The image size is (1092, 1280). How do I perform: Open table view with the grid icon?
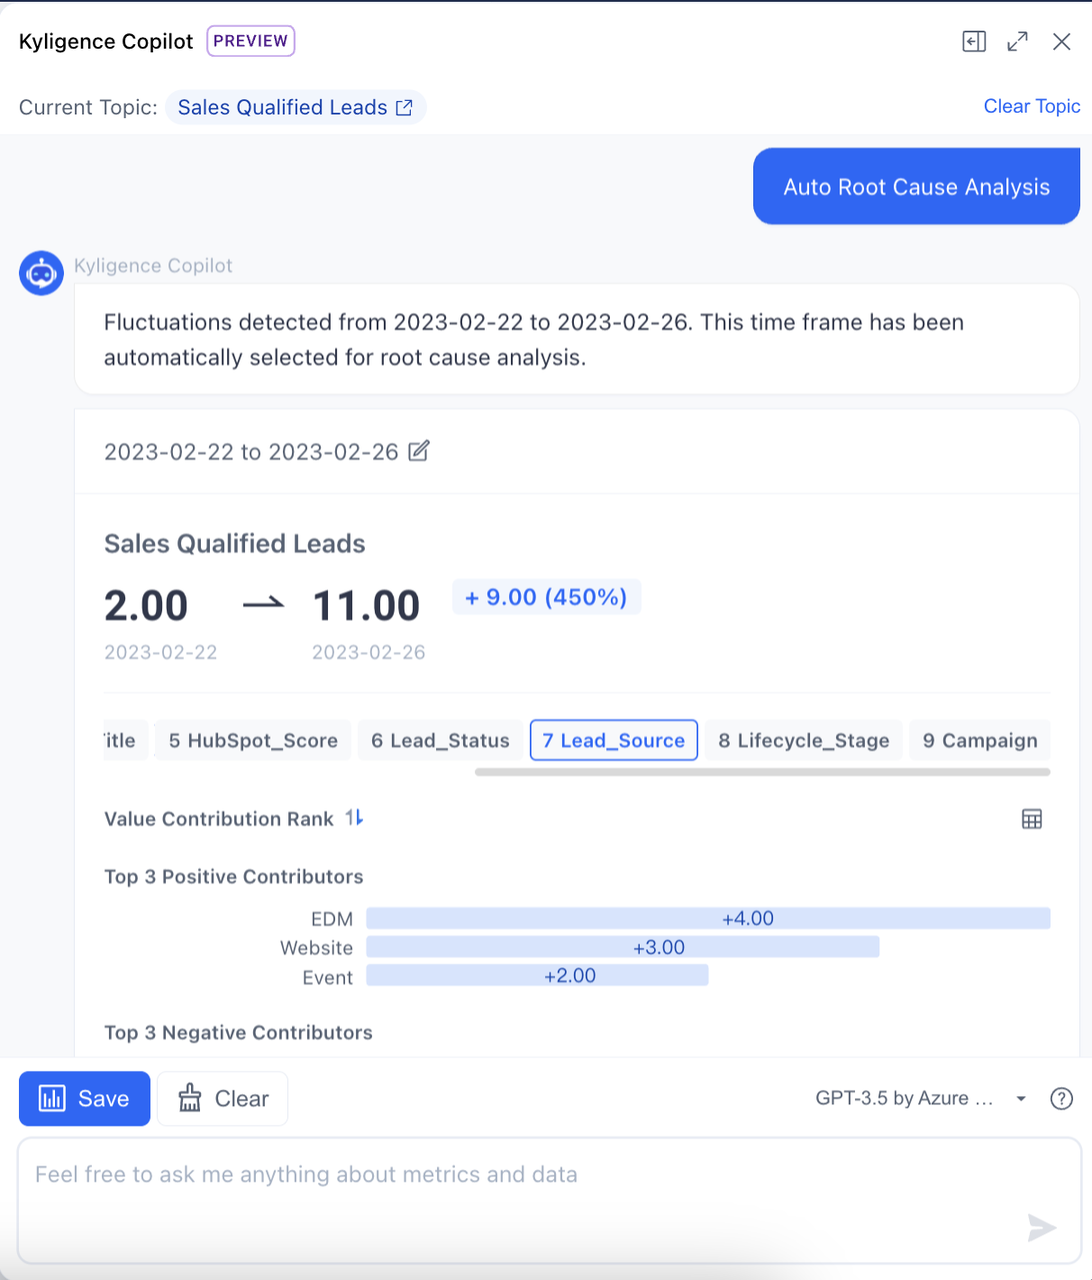pyautogui.click(x=1032, y=819)
